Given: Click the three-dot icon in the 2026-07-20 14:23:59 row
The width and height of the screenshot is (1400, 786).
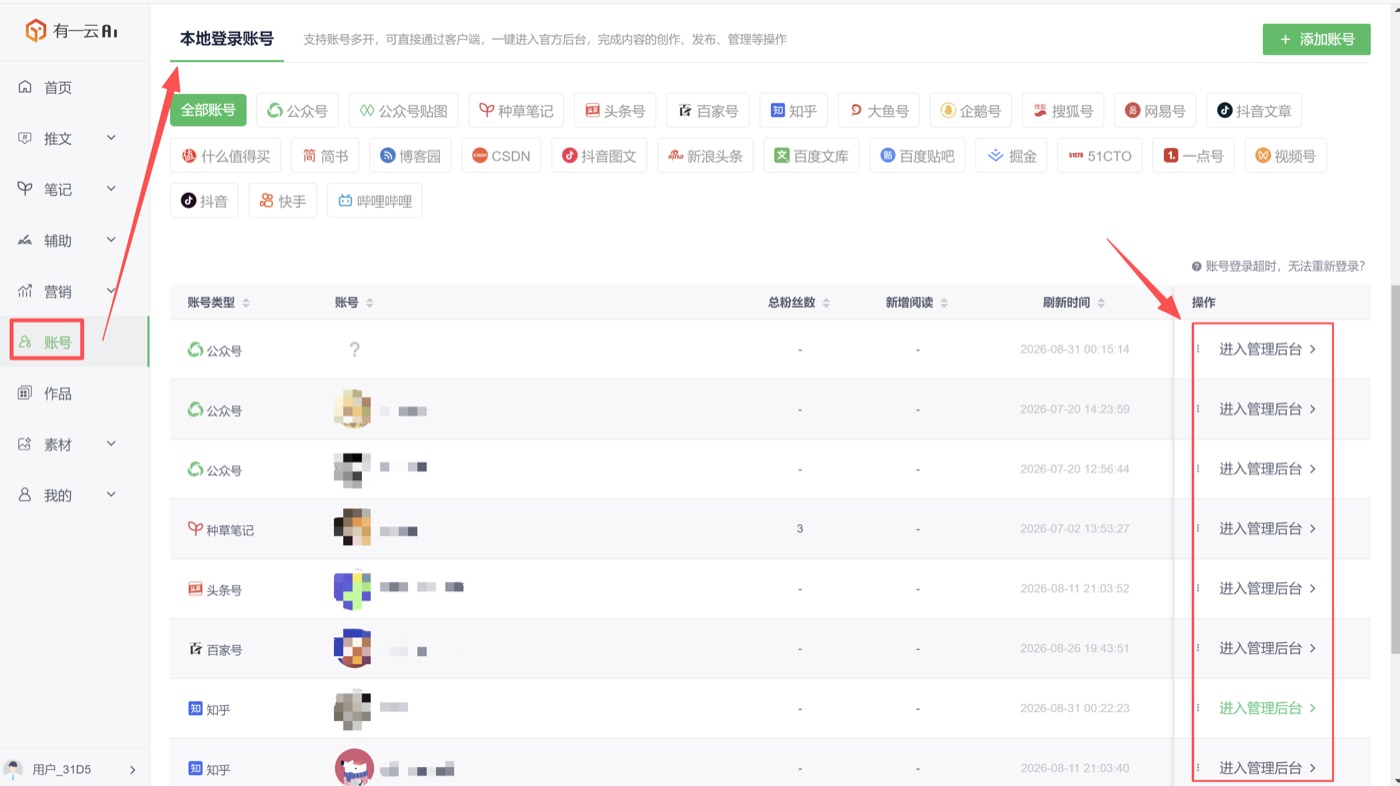Looking at the screenshot, I should 1198,409.
